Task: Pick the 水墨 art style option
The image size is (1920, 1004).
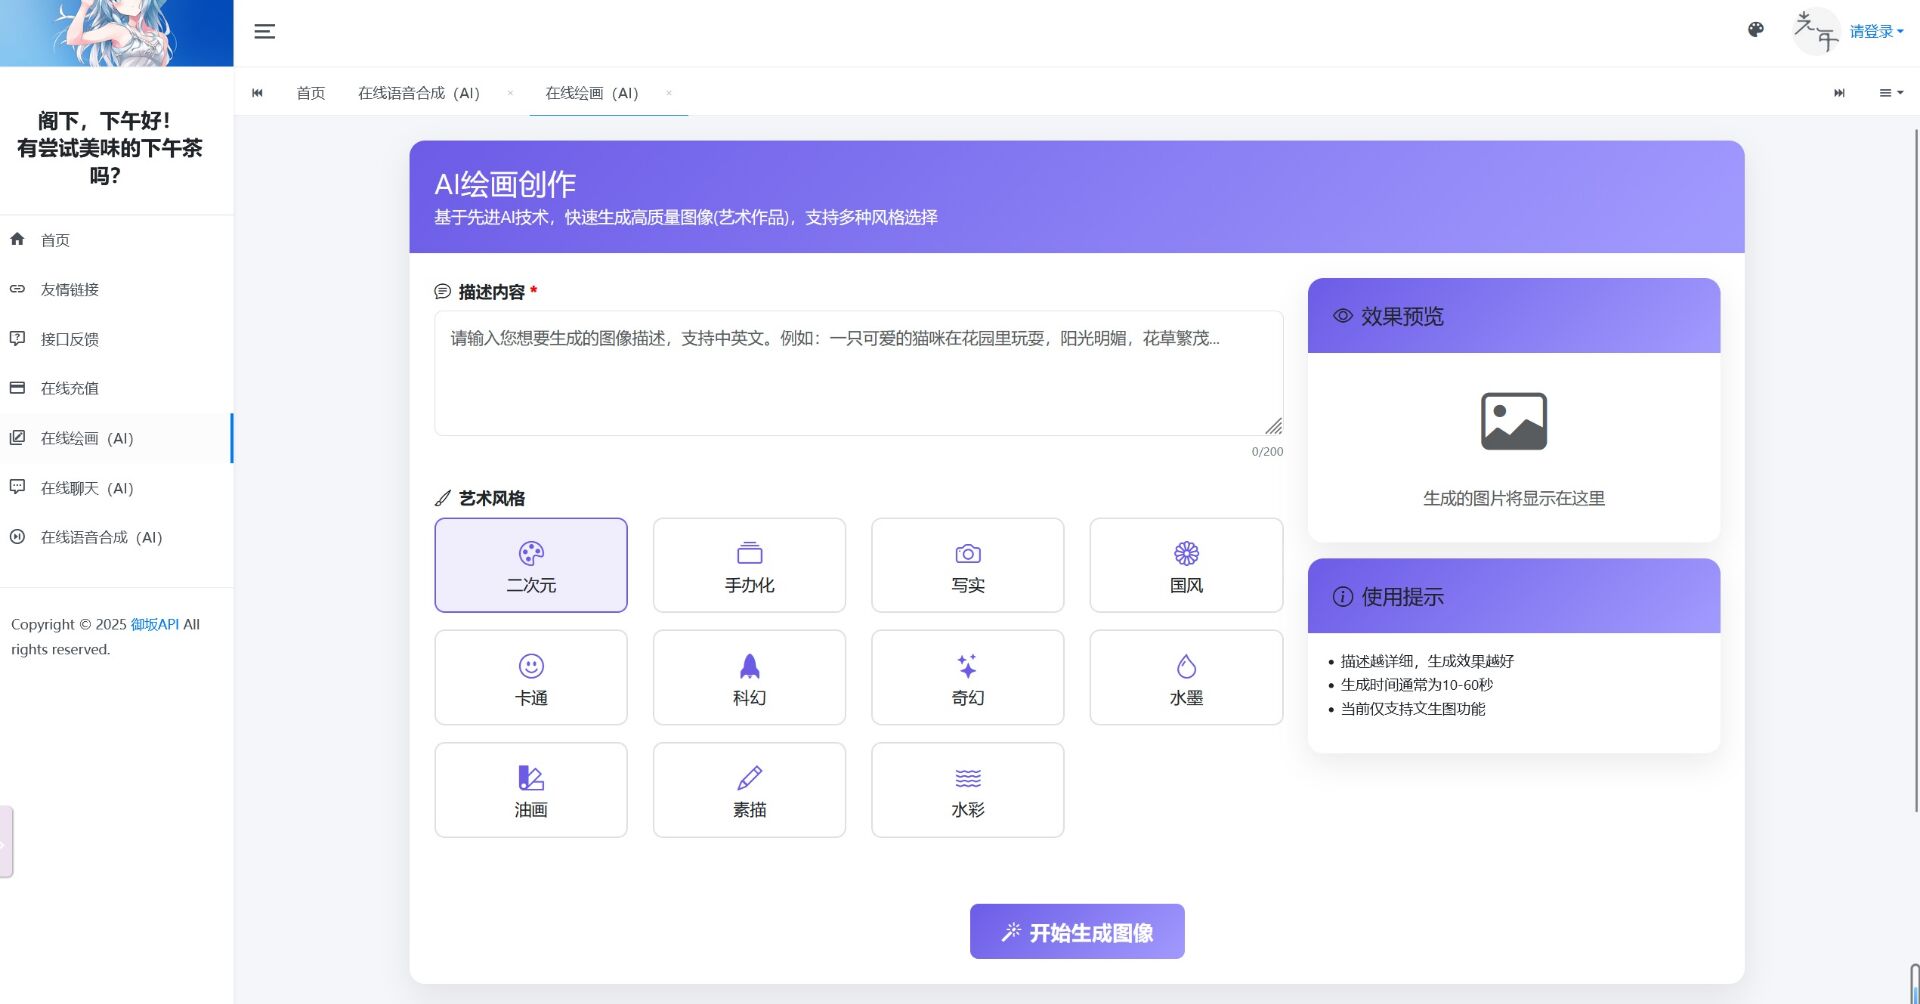Action: [1185, 677]
